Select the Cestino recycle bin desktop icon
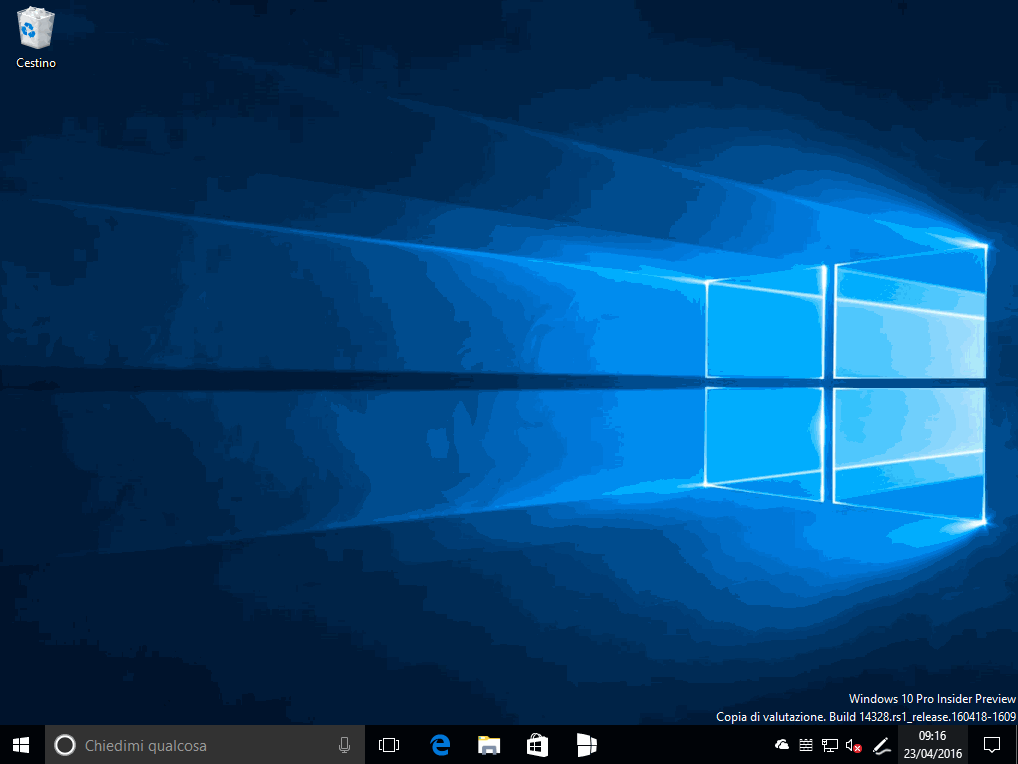1018x764 pixels. click(x=36, y=37)
